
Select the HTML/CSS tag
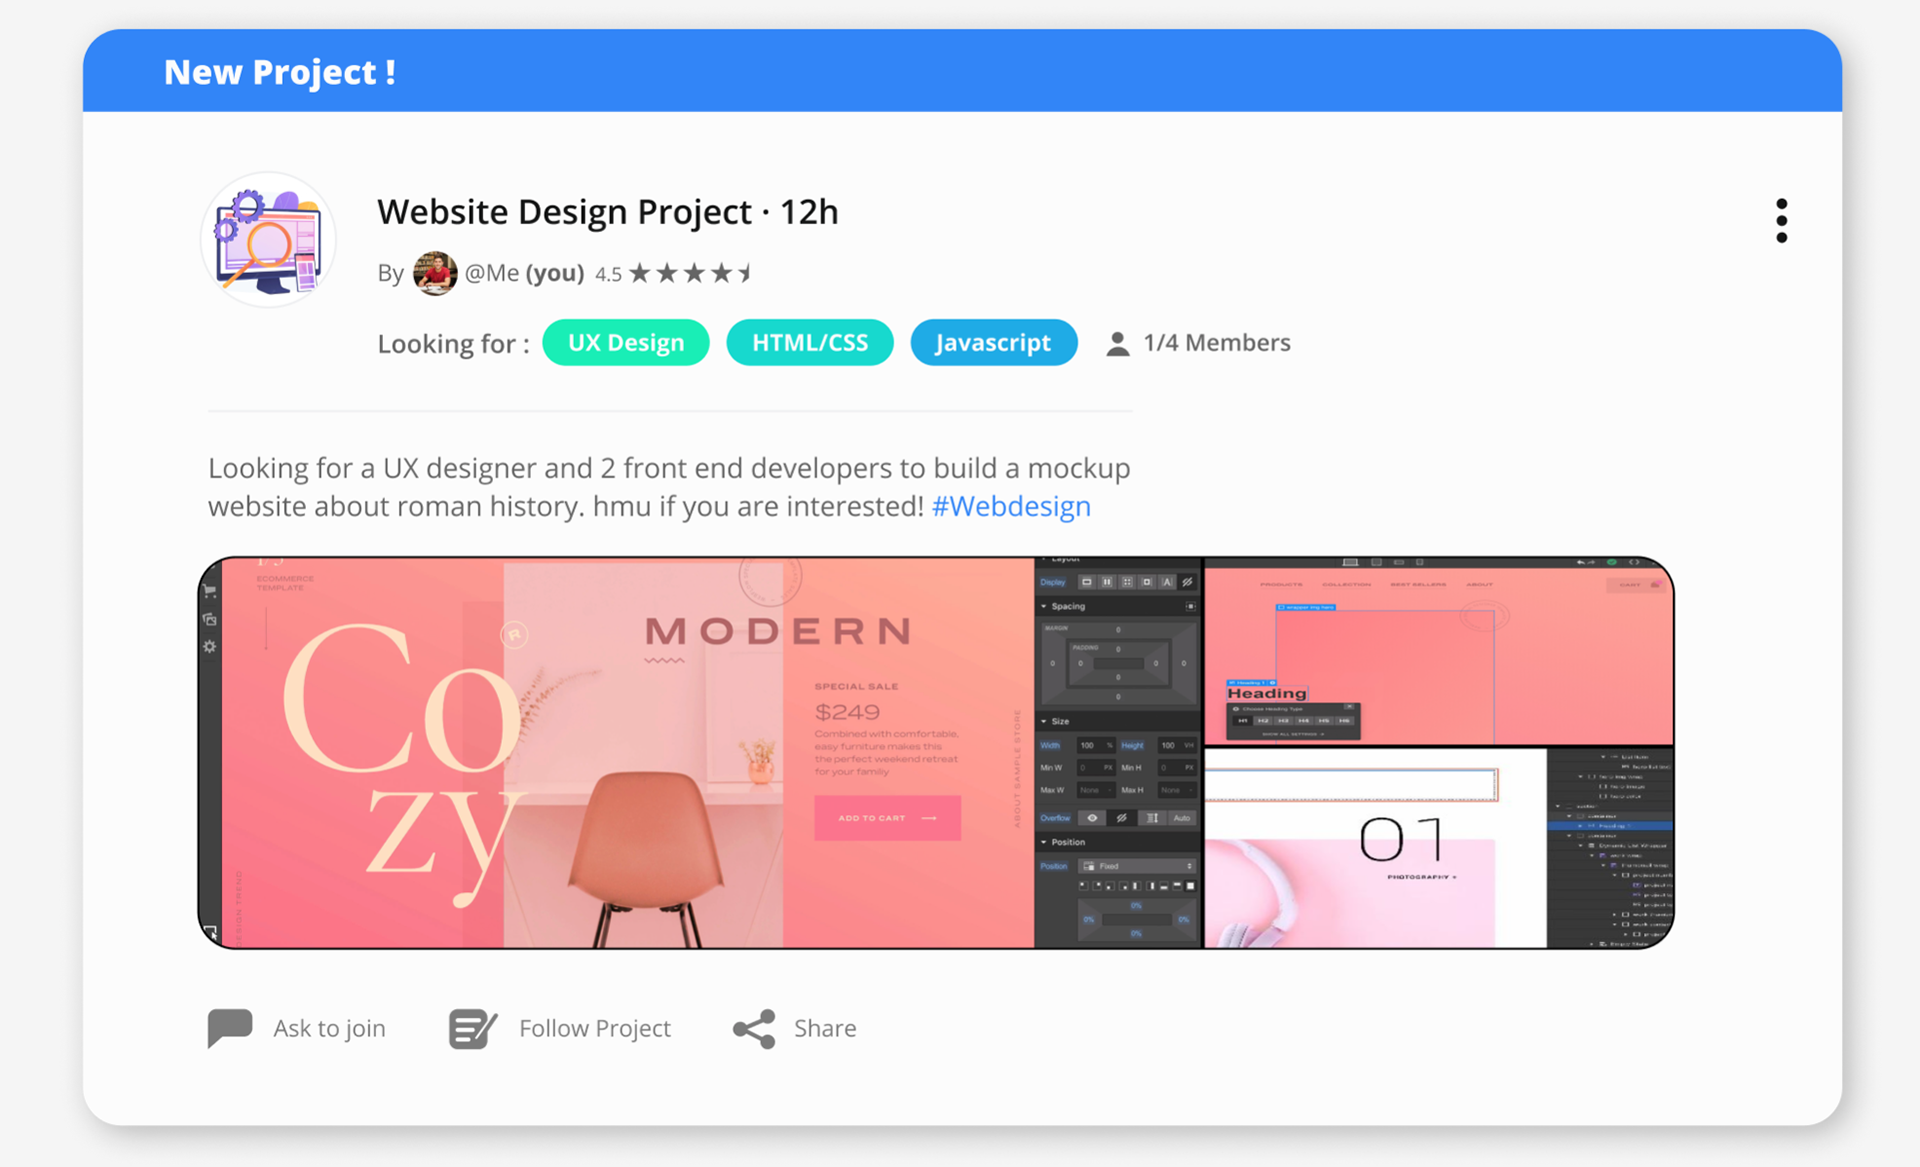pos(810,343)
